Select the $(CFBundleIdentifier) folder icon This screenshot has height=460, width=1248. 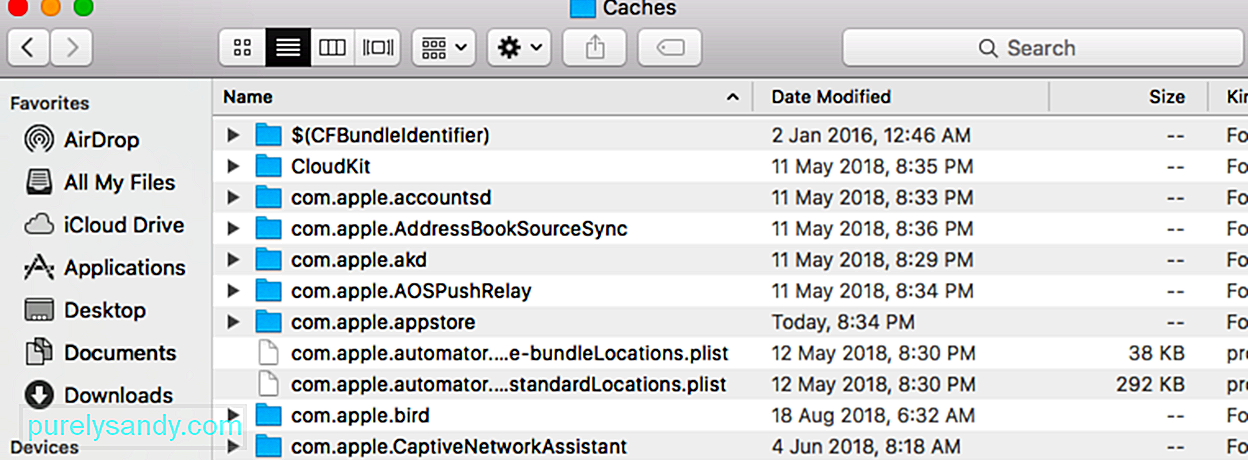pyautogui.click(x=269, y=135)
